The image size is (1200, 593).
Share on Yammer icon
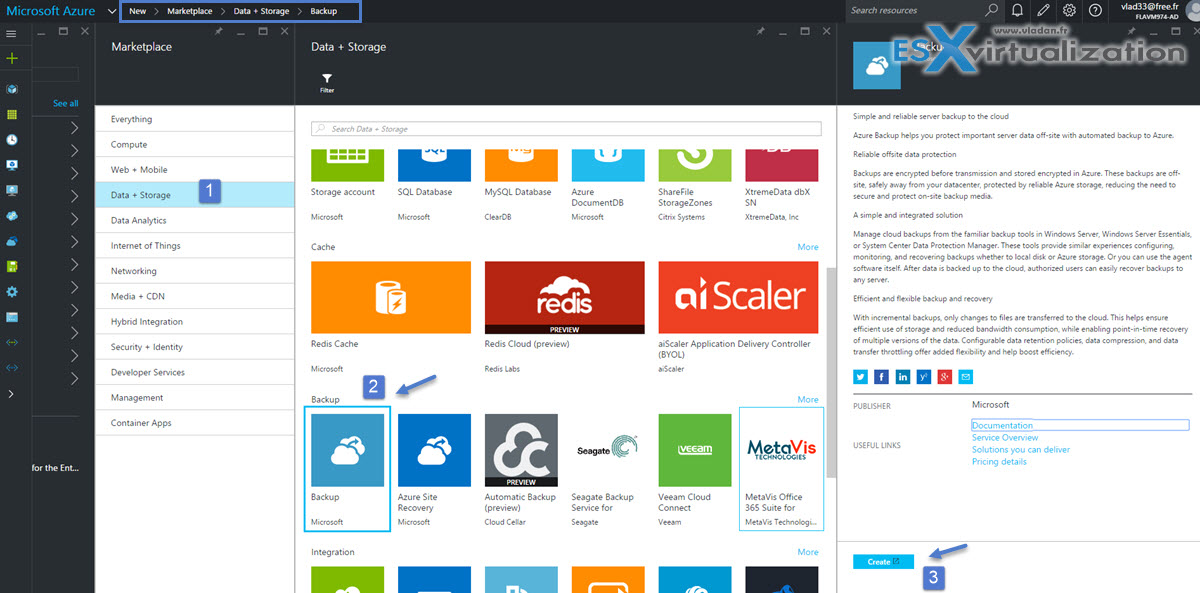click(x=923, y=376)
